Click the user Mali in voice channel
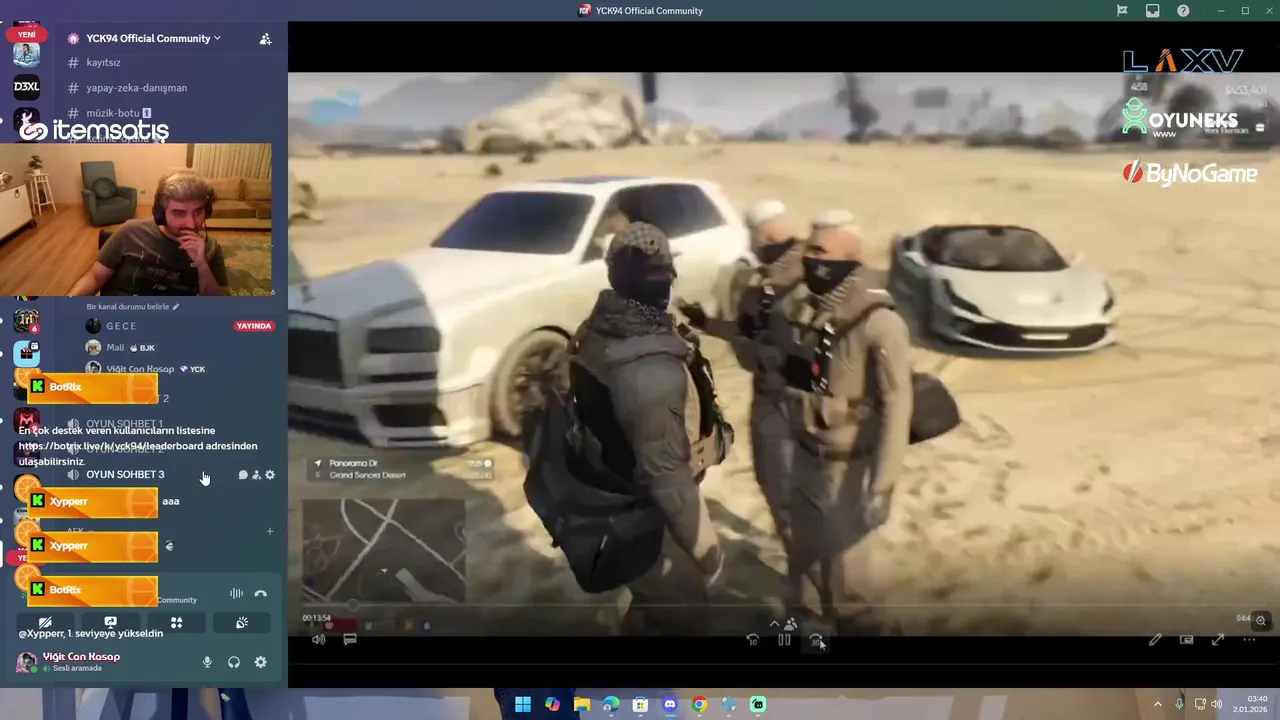This screenshot has height=720, width=1280. coord(115,347)
